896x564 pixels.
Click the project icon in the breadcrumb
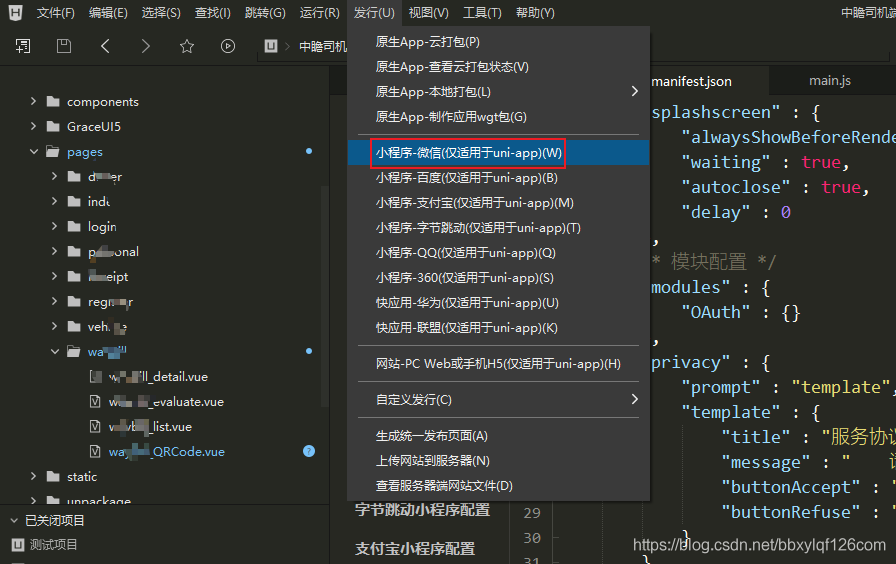click(x=271, y=46)
